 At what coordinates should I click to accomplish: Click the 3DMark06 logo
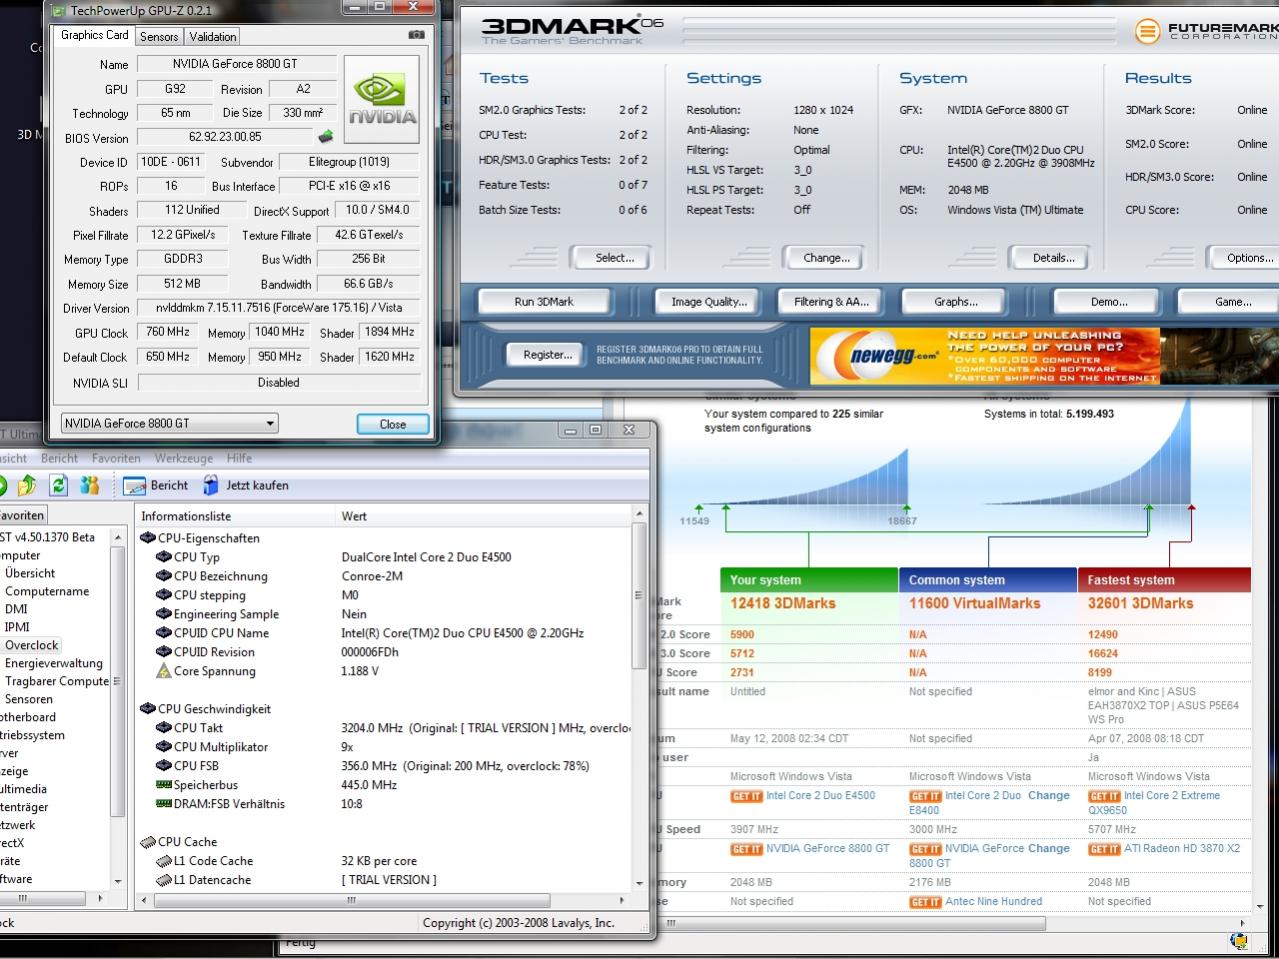coord(572,30)
